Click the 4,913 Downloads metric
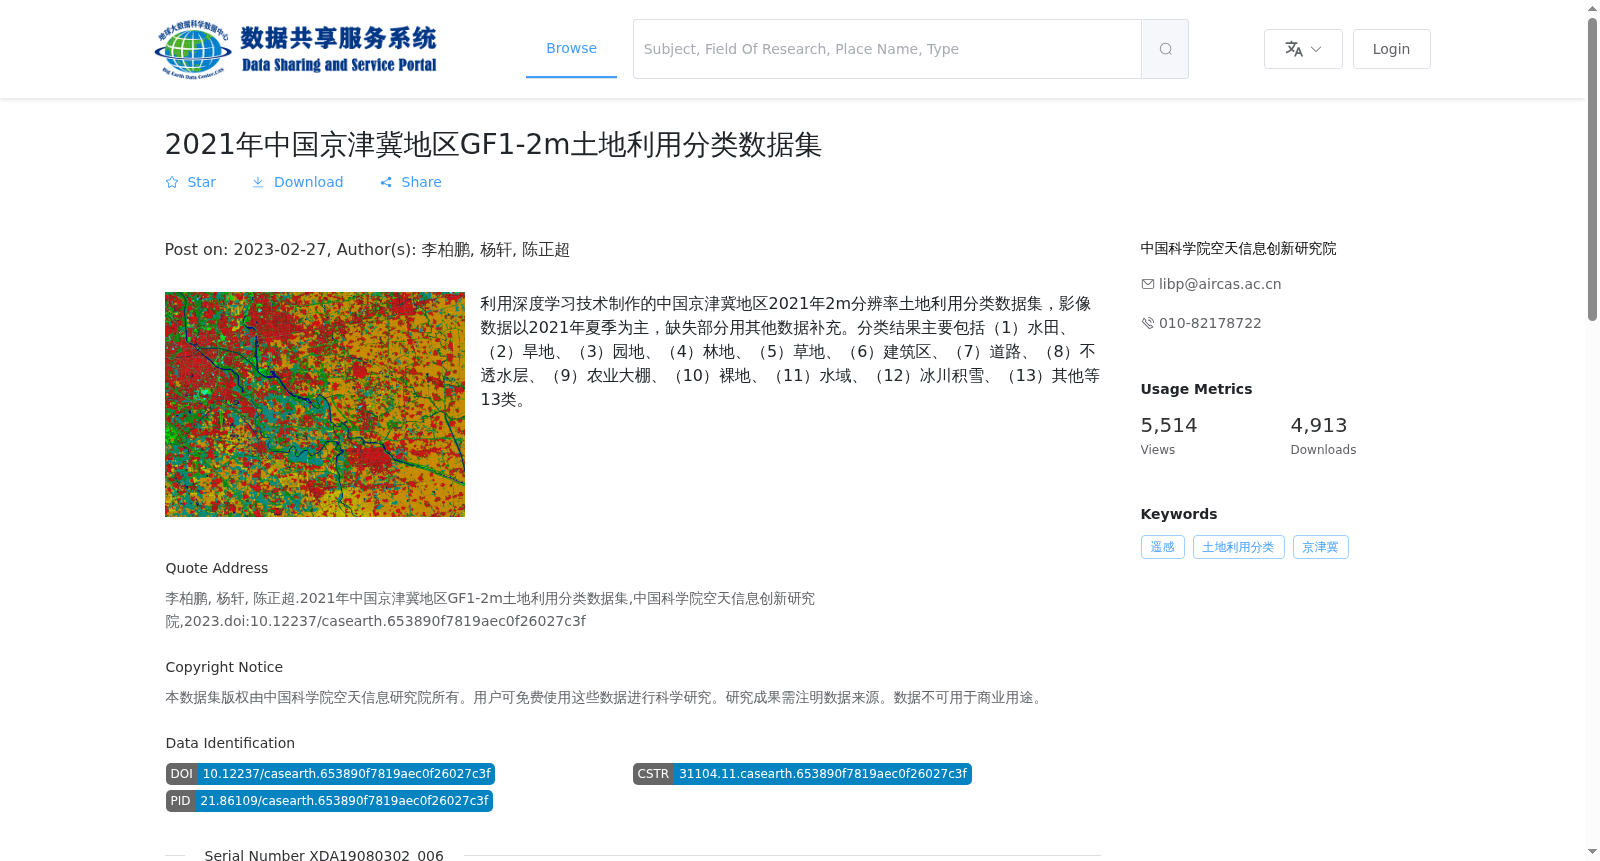Image resolution: width=1600 pixels, height=861 pixels. pos(1323,436)
